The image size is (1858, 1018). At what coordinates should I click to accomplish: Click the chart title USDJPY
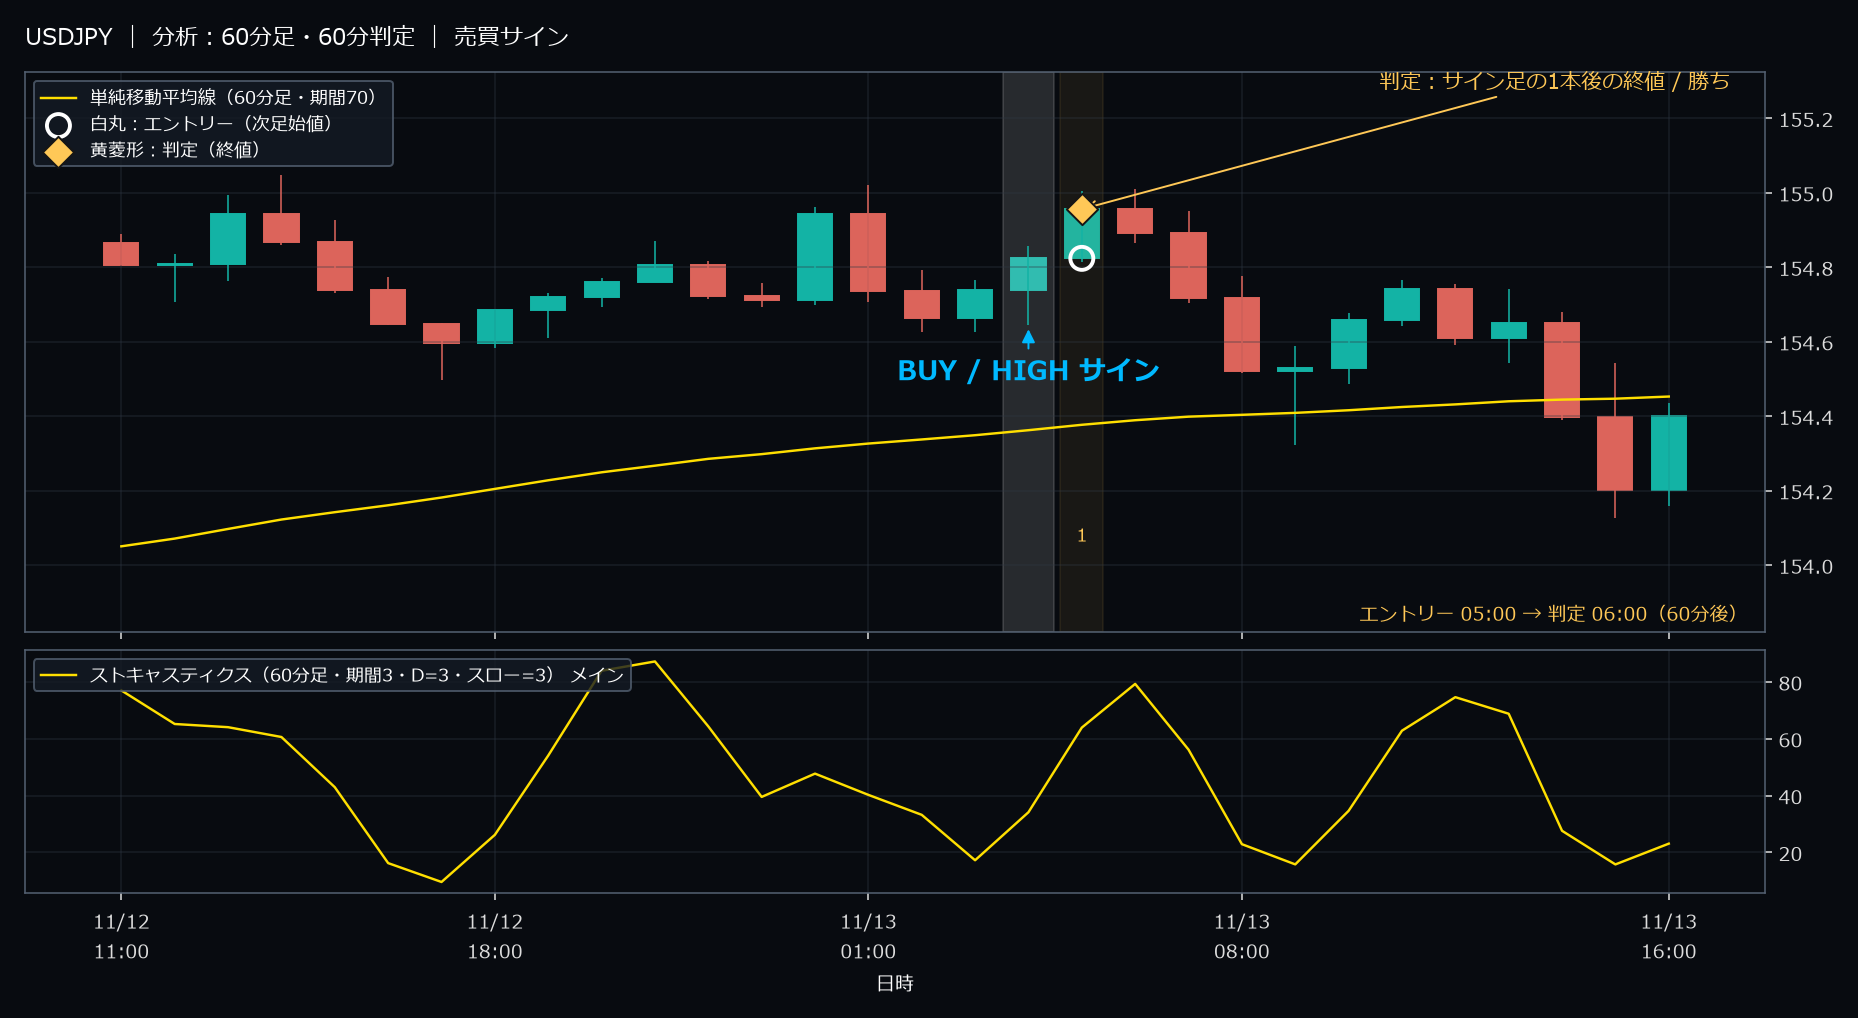[x=69, y=37]
